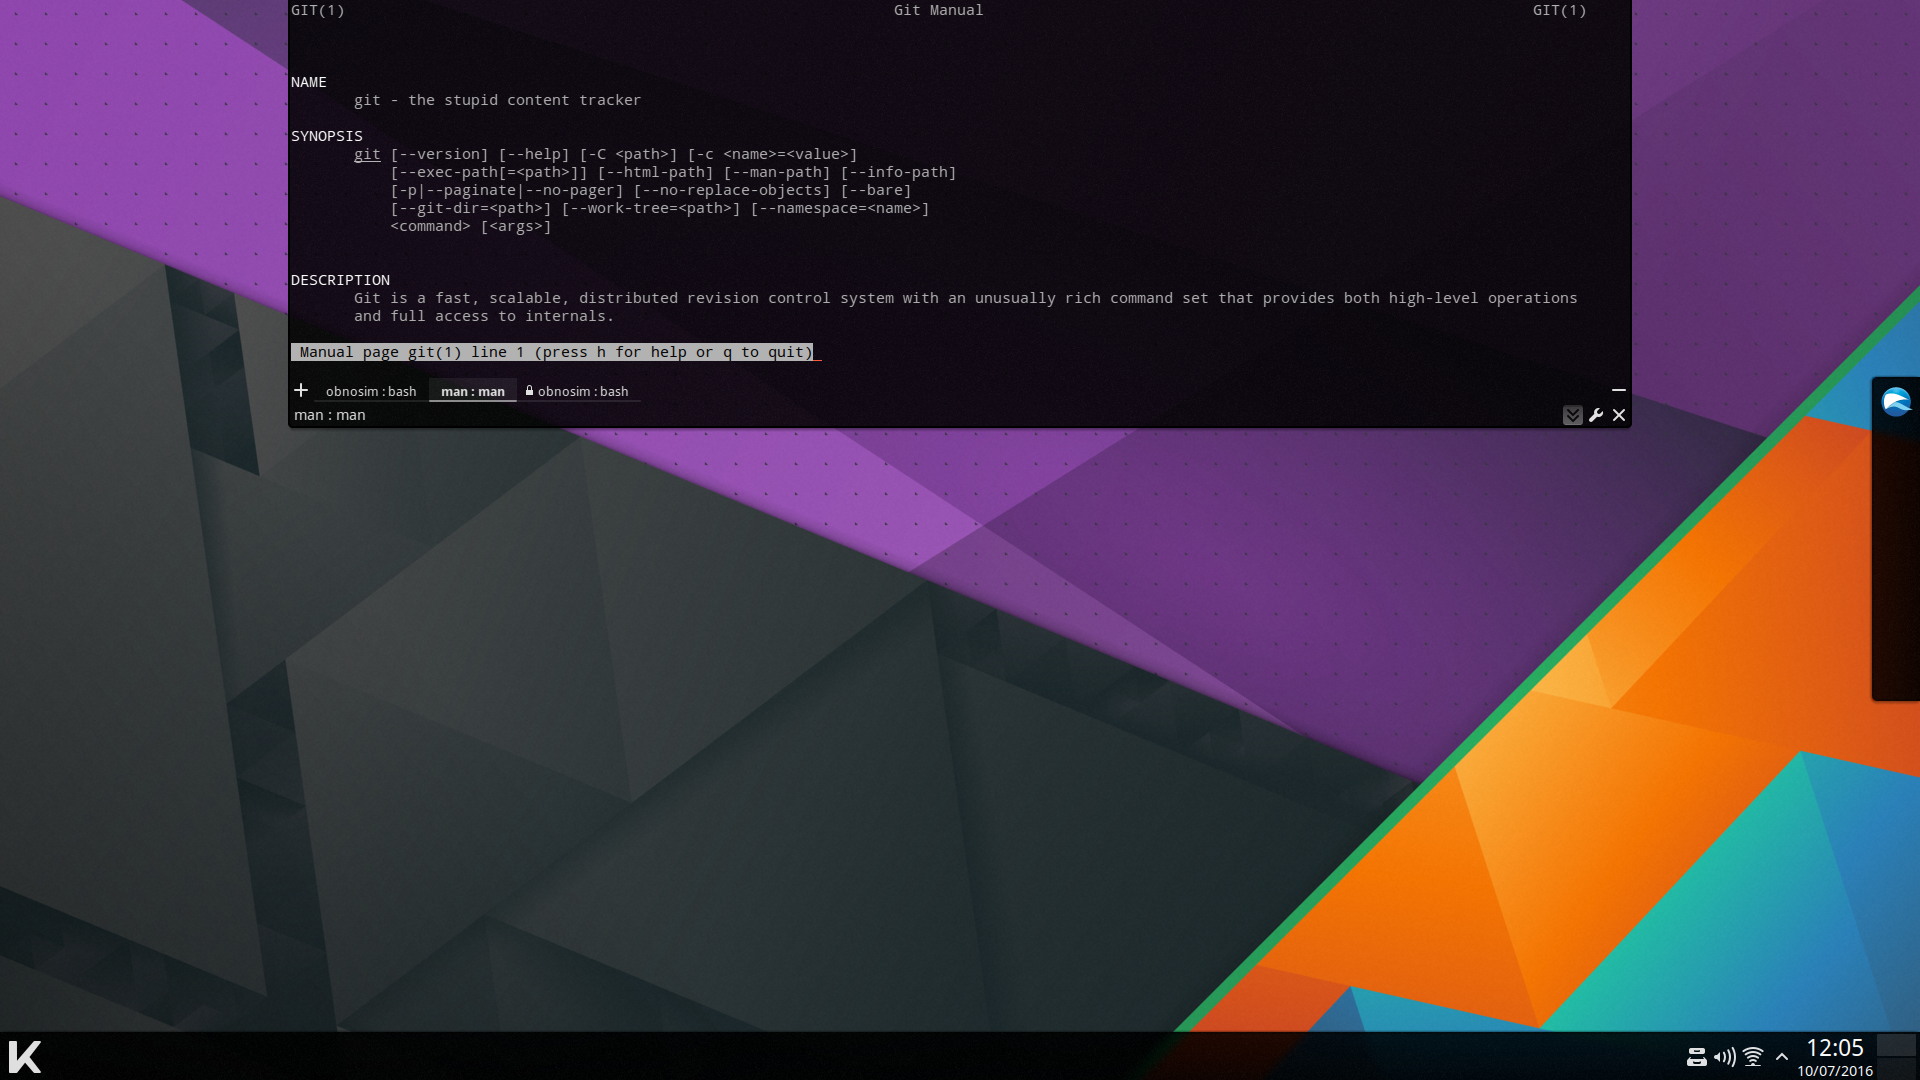Click the GIT(1) label at top left
The image size is (1920, 1080).
[x=318, y=10]
